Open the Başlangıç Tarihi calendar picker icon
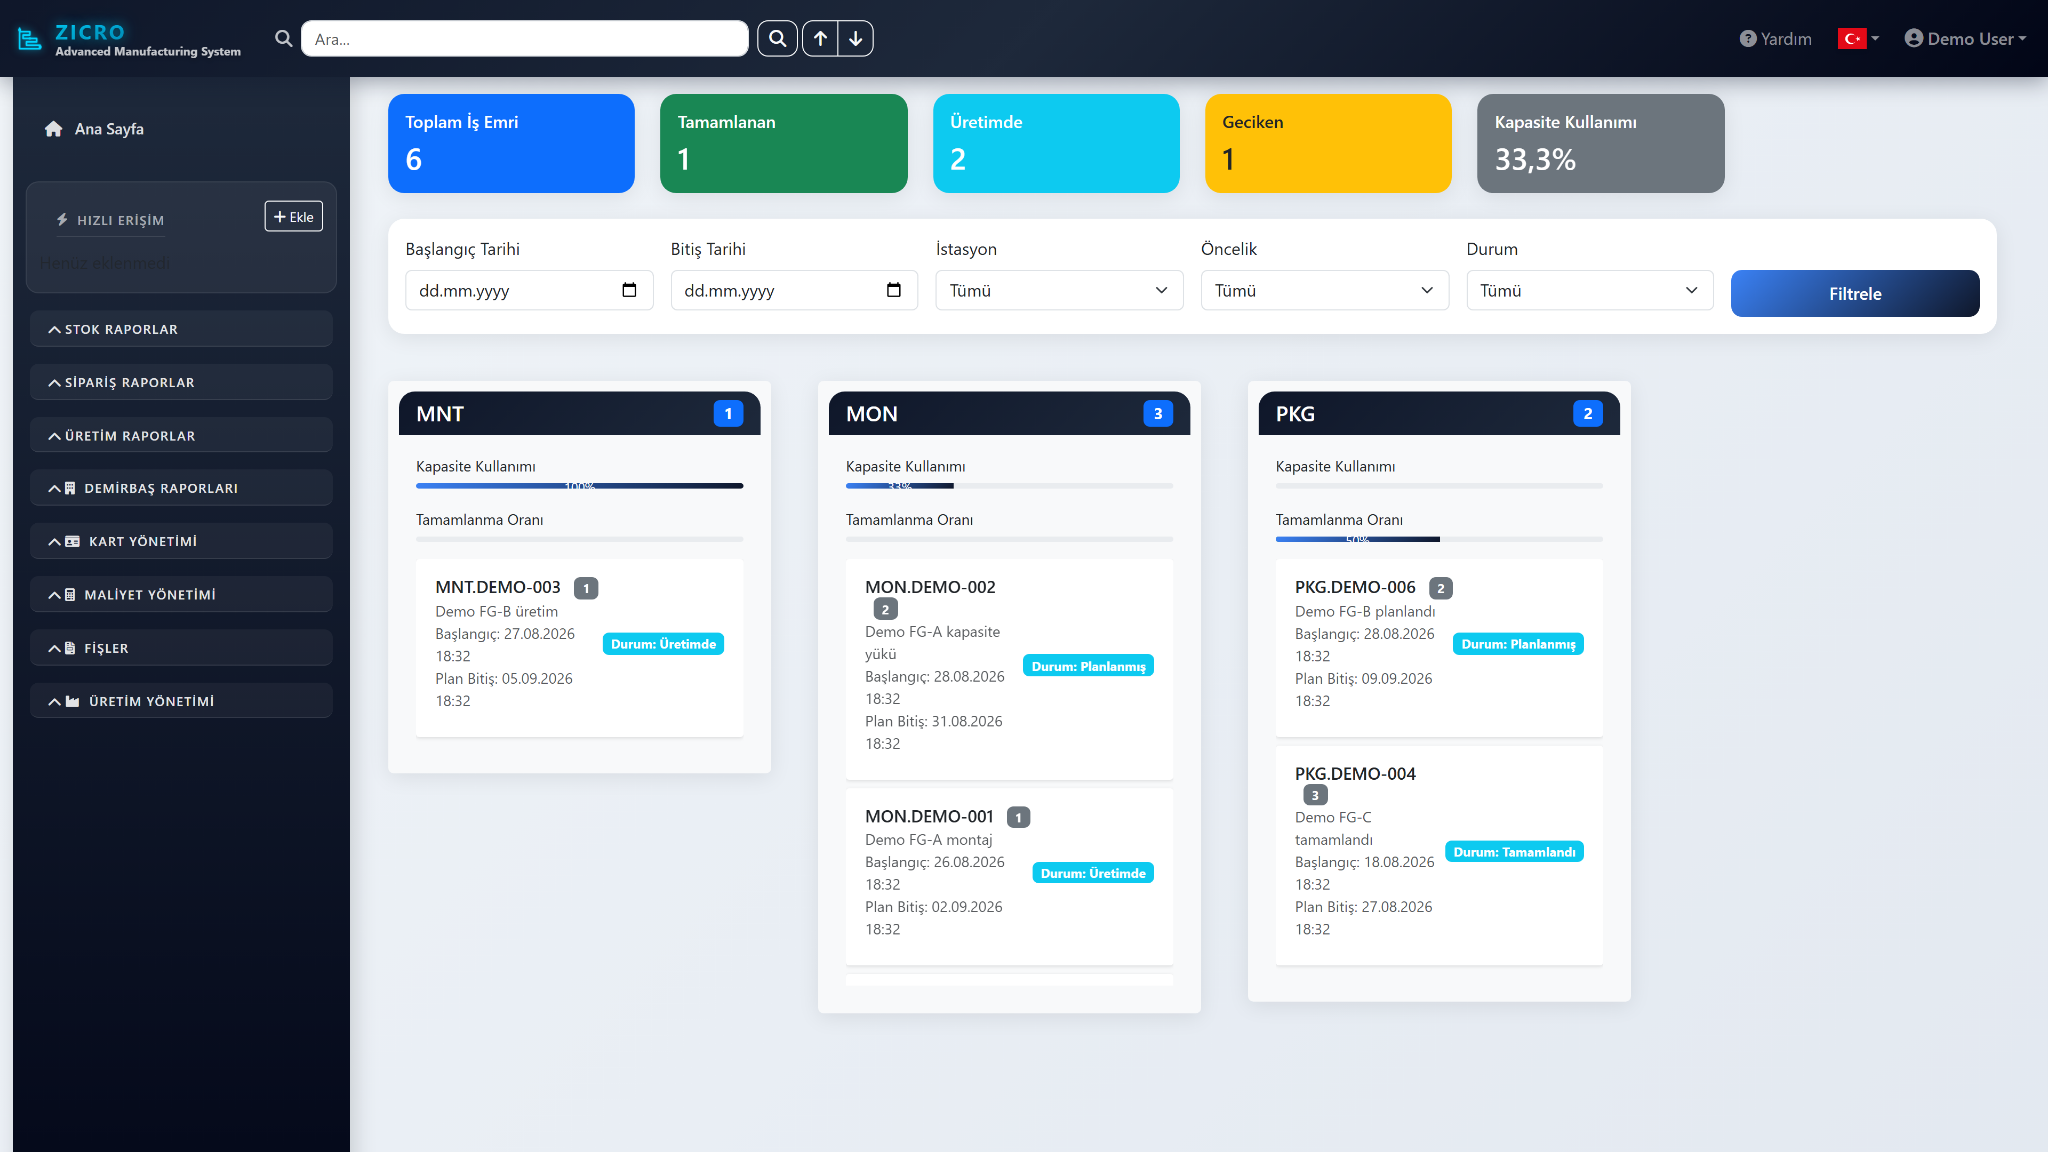This screenshot has height=1152, width=2048. click(x=629, y=290)
